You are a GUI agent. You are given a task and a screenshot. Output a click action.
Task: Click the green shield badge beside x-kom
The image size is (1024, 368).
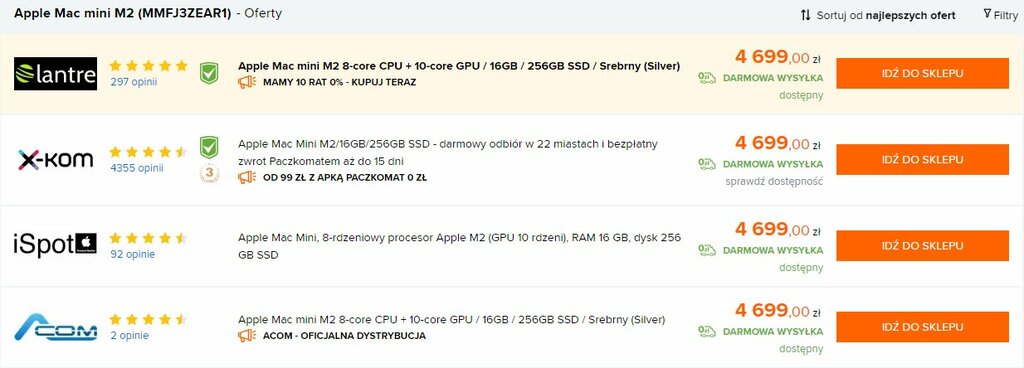tap(208, 147)
